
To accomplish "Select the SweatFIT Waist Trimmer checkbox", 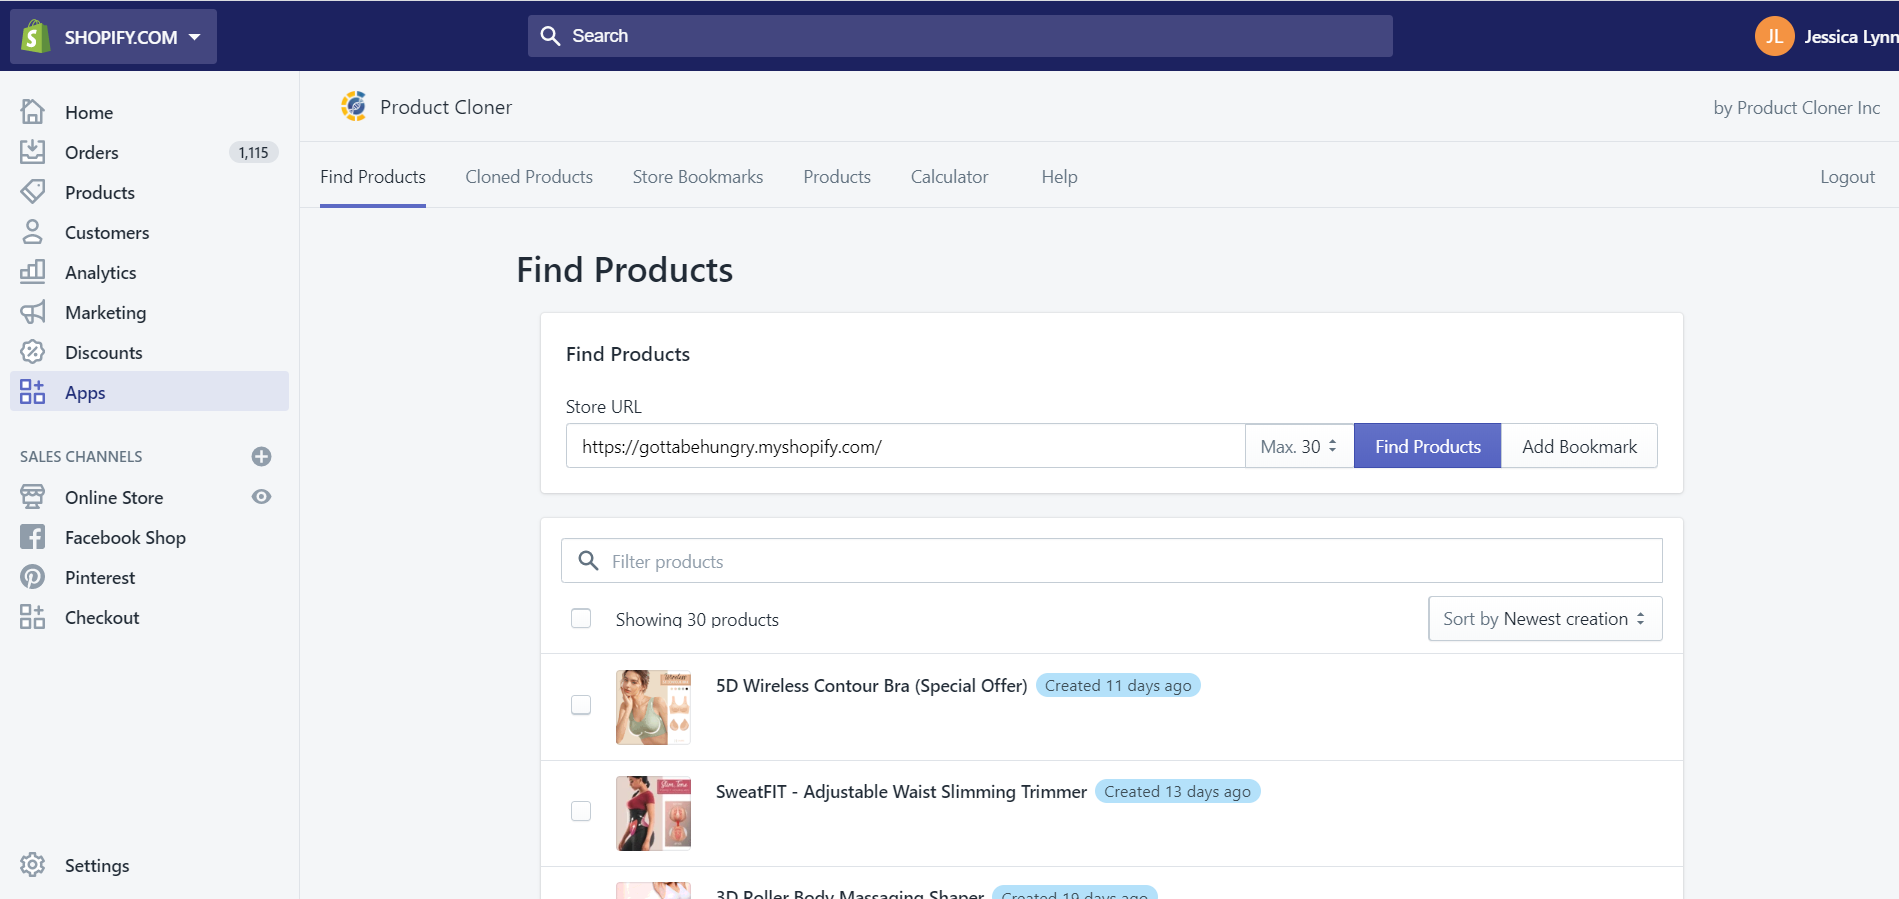I will (581, 811).
